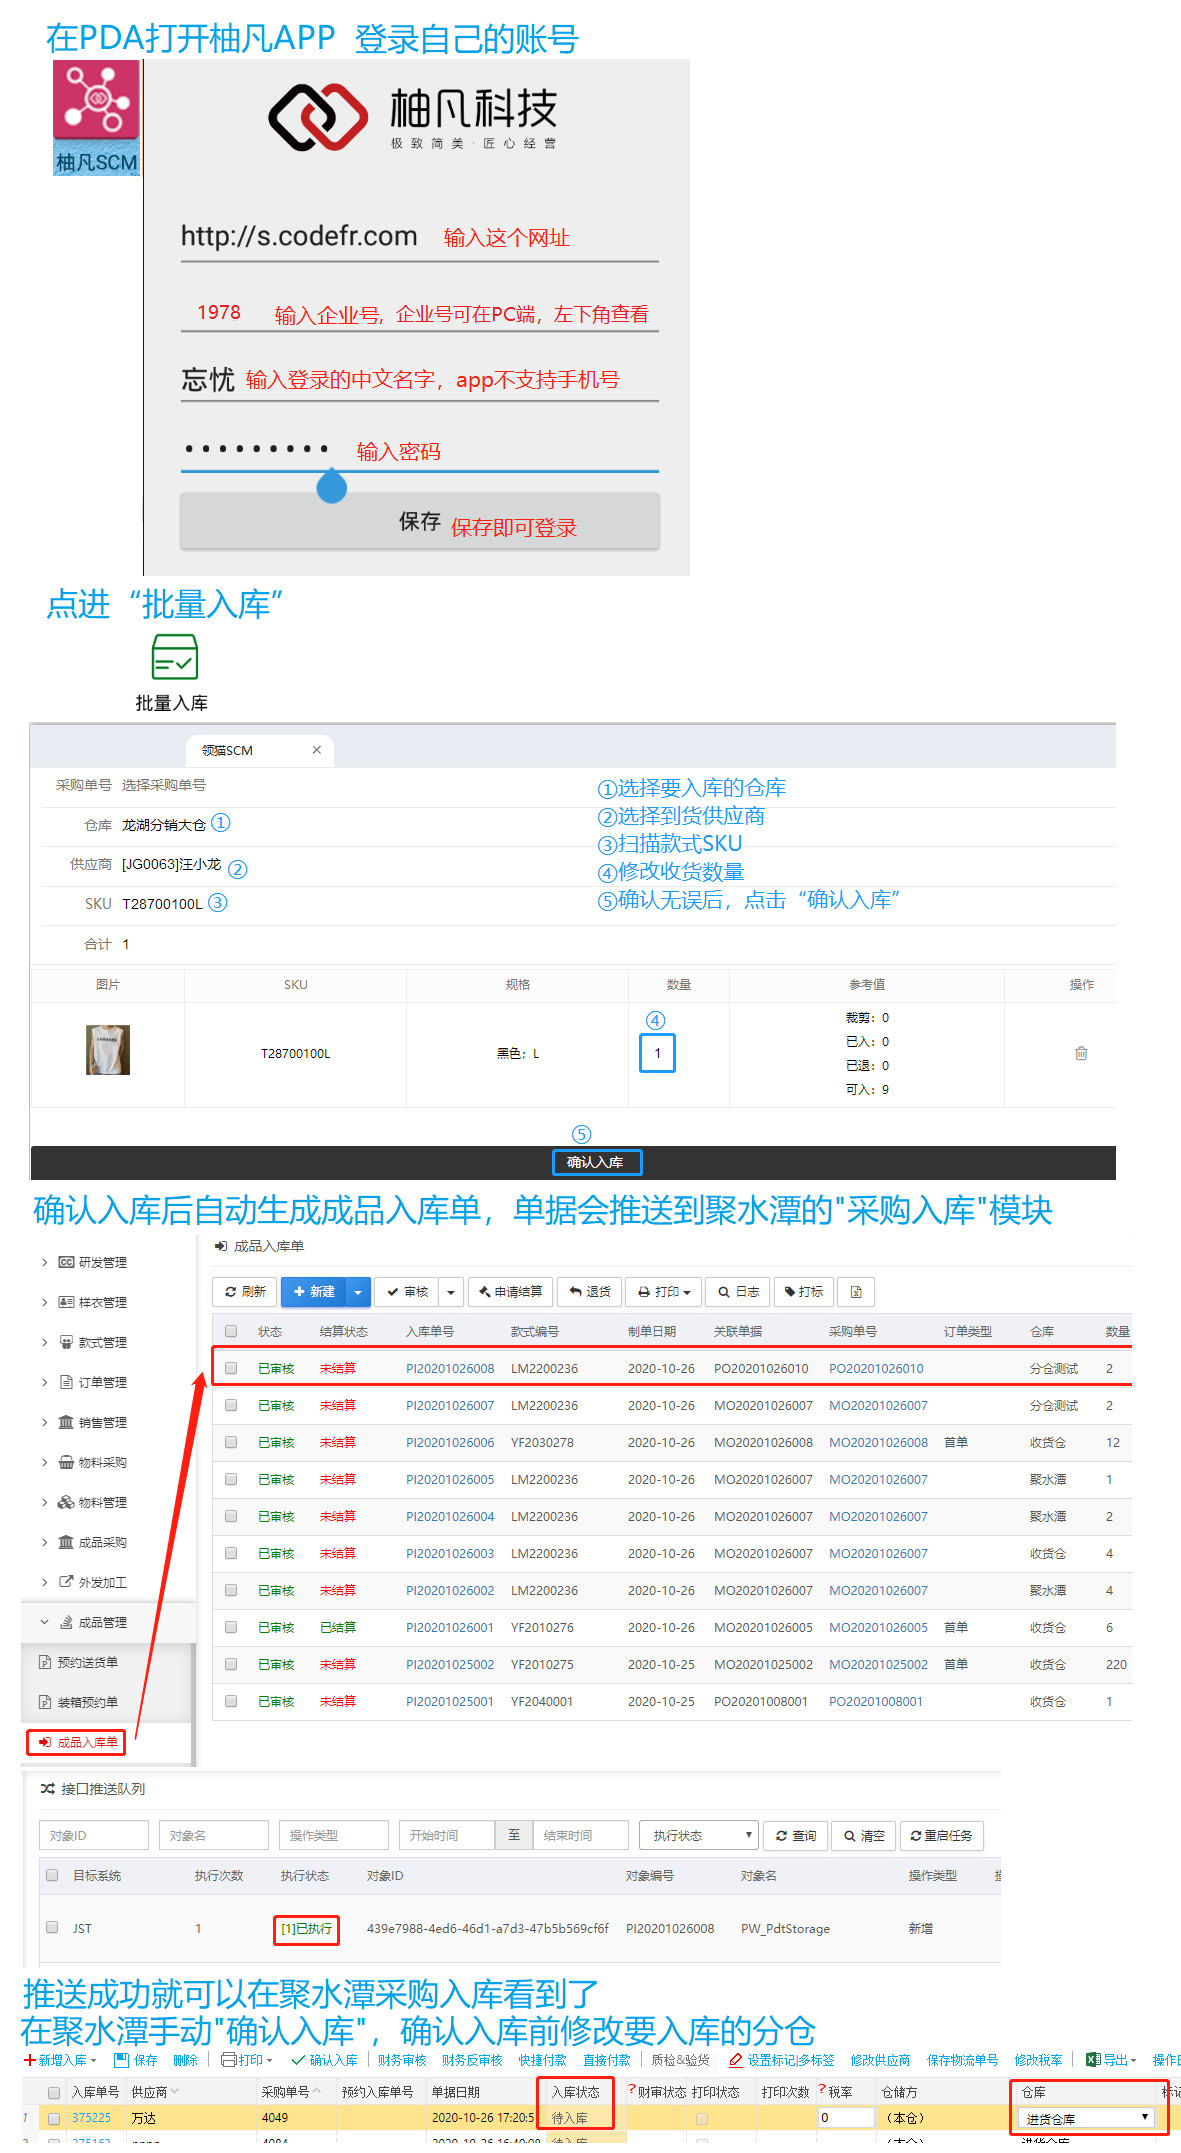Edit the quantity field for T28700100L
Viewport: 1181px width, 2153px height.
[x=657, y=1053]
